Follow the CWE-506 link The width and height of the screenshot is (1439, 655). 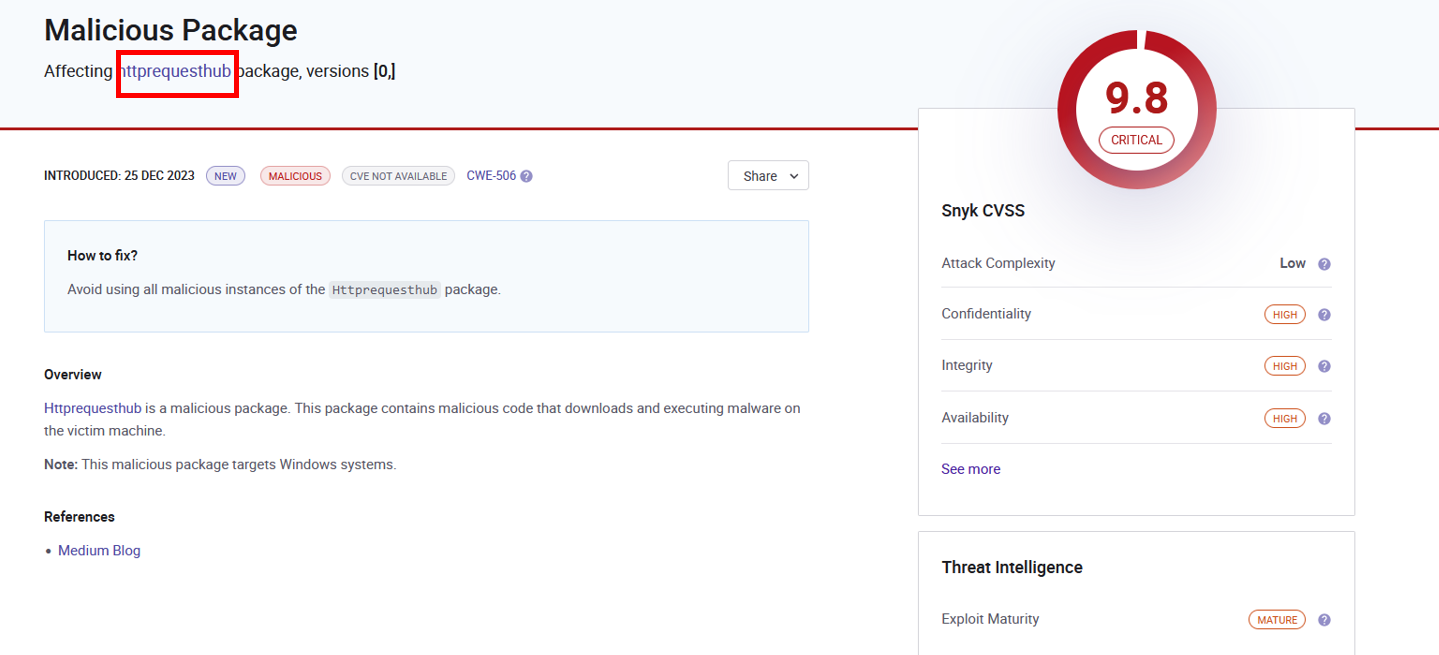point(491,176)
